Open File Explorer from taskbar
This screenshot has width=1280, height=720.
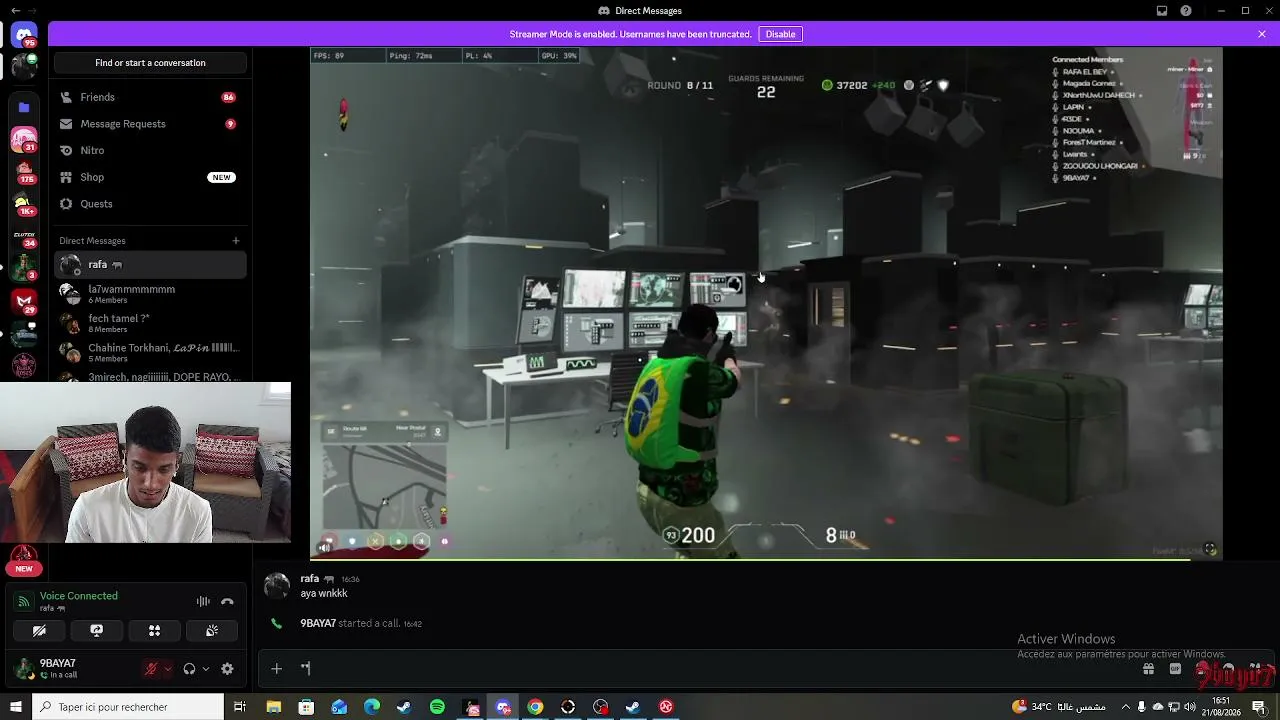pos(274,707)
